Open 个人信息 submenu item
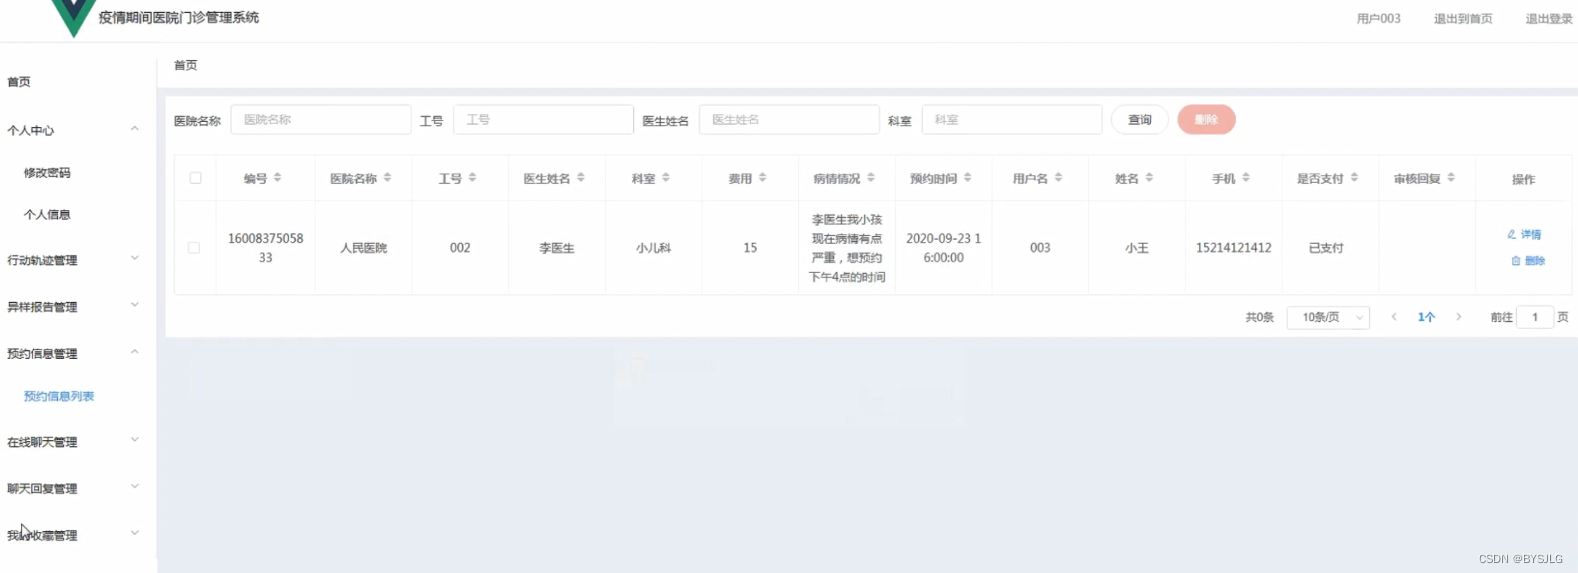The height and width of the screenshot is (573, 1578). click(47, 215)
